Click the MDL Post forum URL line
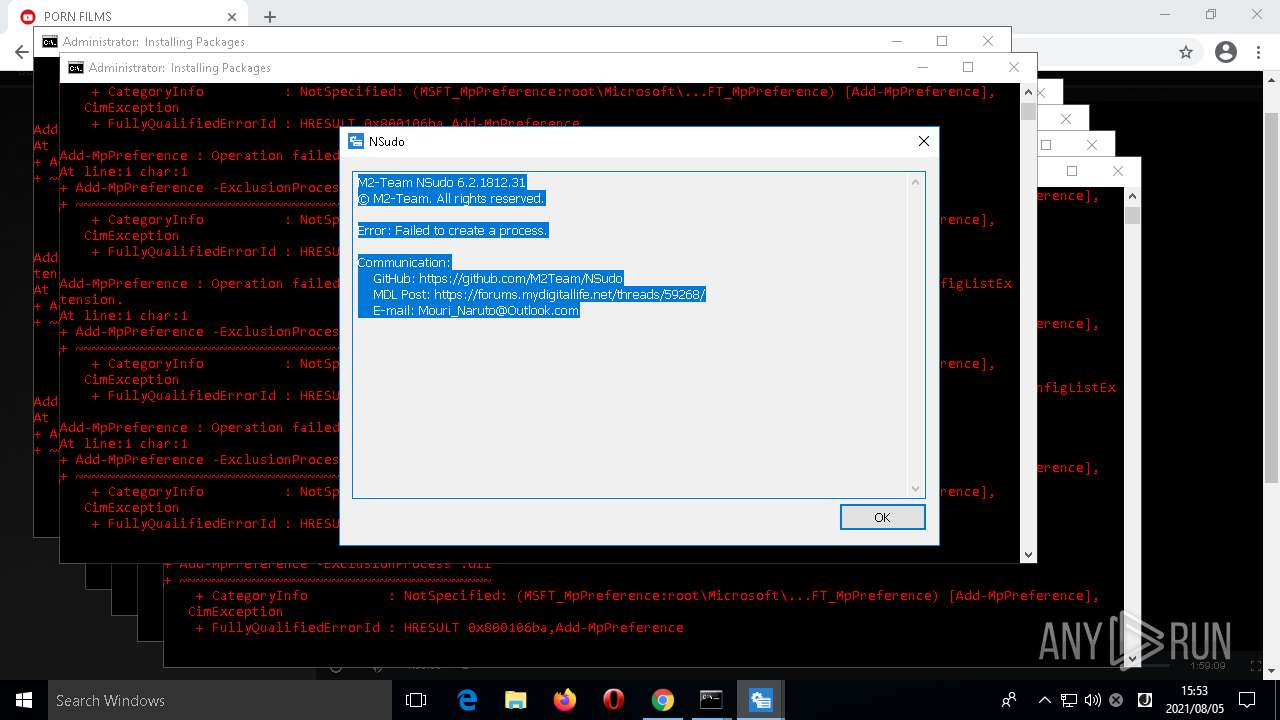 (539, 294)
